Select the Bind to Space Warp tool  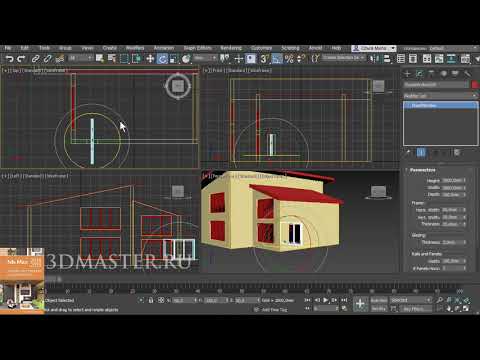(60, 59)
